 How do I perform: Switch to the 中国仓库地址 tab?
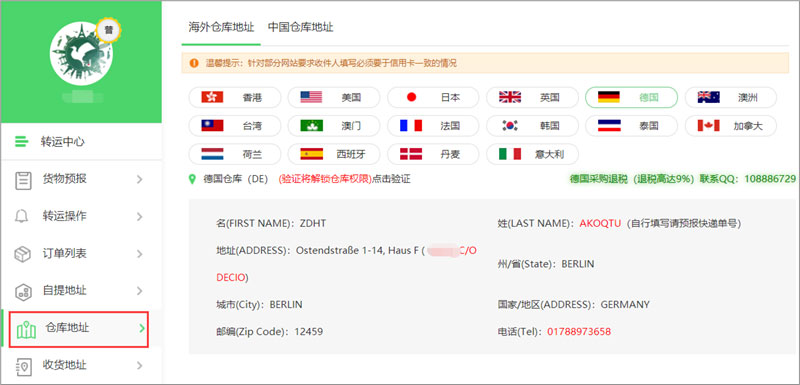click(301, 27)
